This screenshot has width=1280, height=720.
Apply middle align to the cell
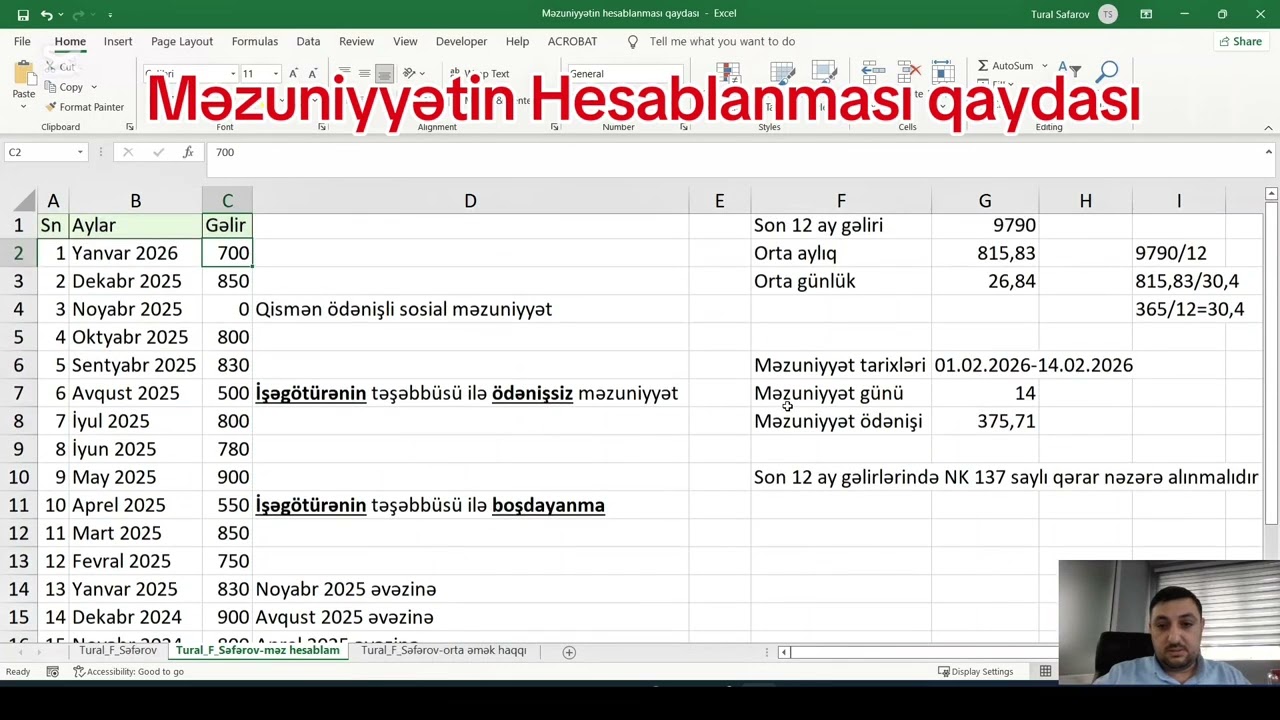coord(364,74)
